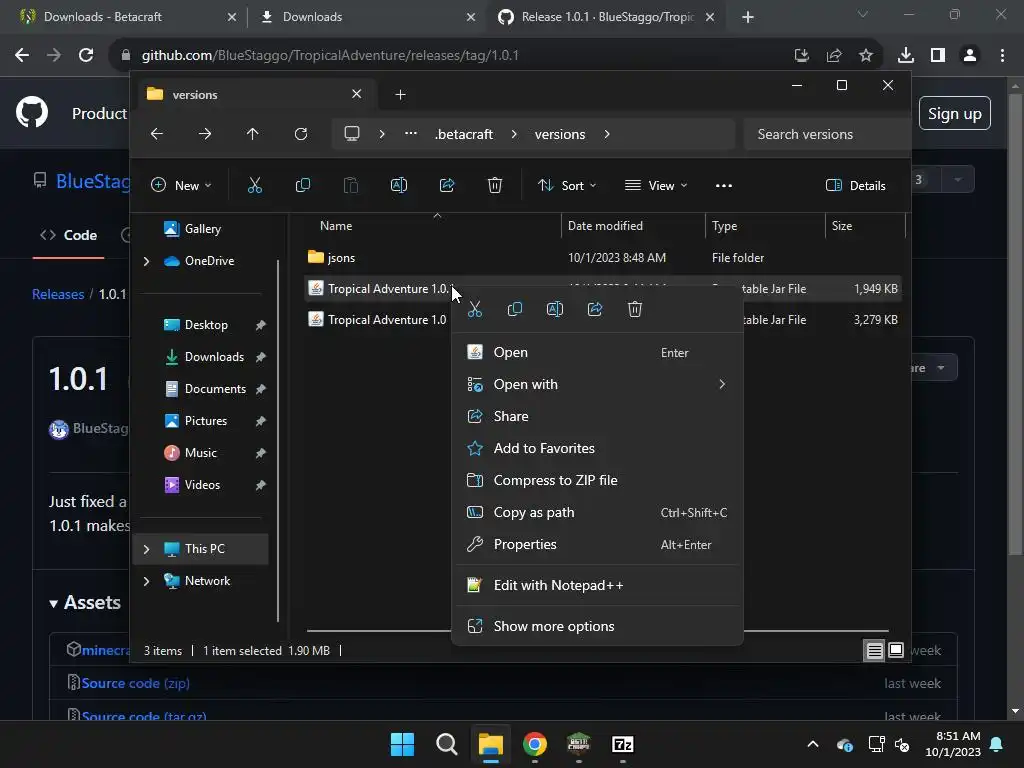Expand the Network tree node
The image size is (1024, 768).
coord(146,581)
